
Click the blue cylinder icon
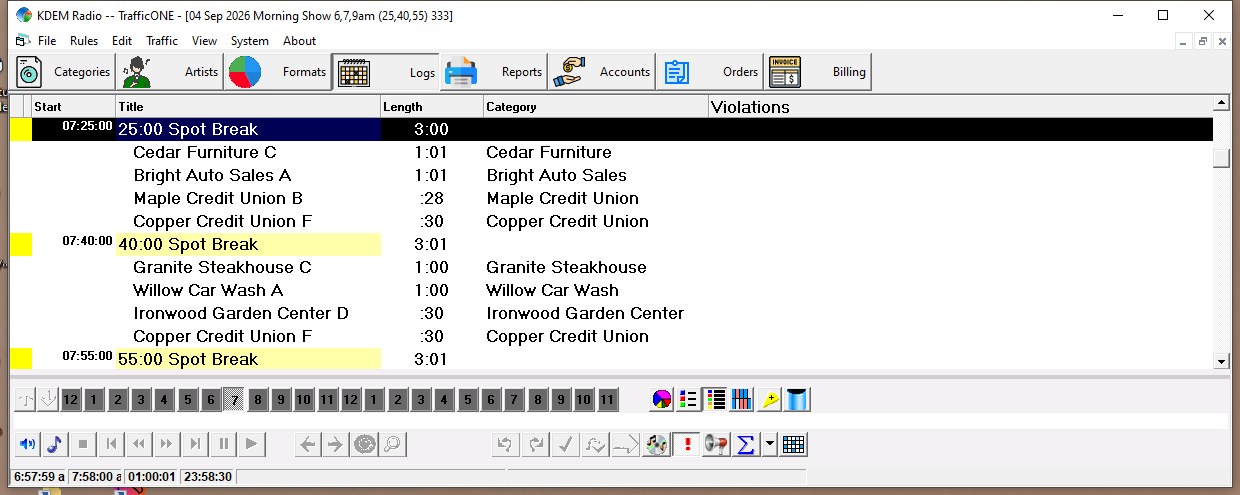797,400
